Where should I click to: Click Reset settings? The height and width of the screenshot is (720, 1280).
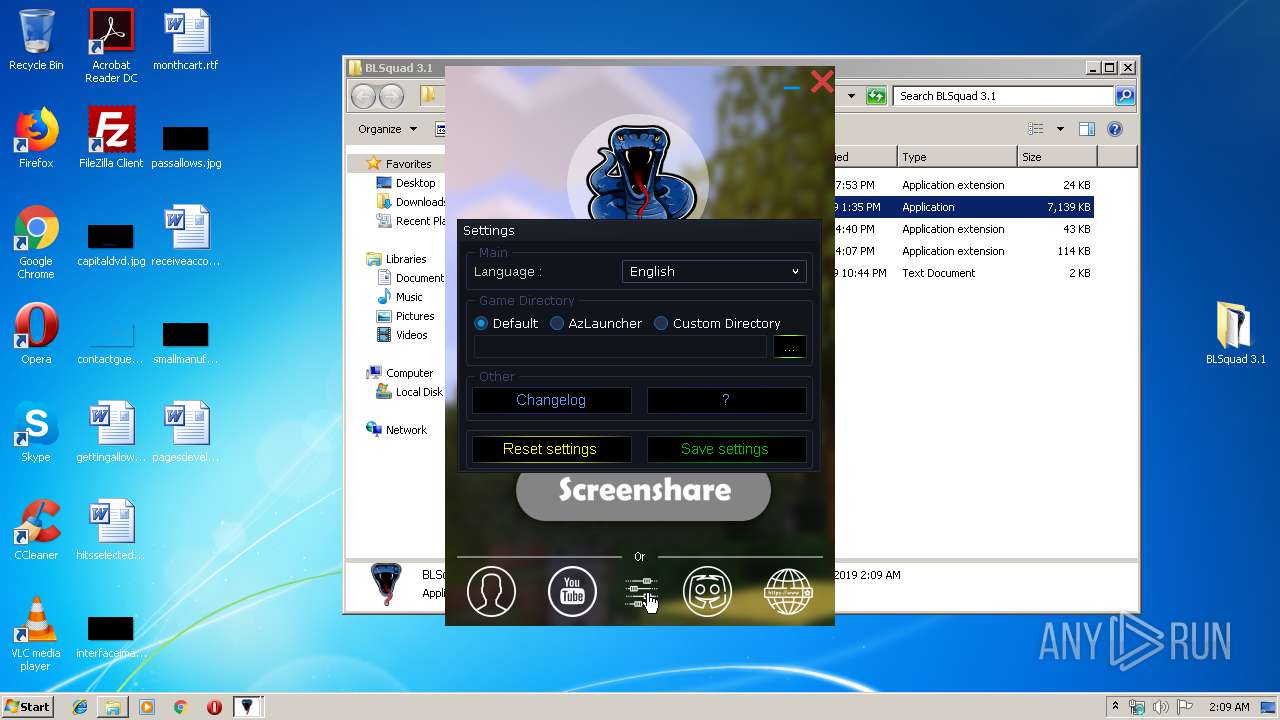(x=551, y=449)
